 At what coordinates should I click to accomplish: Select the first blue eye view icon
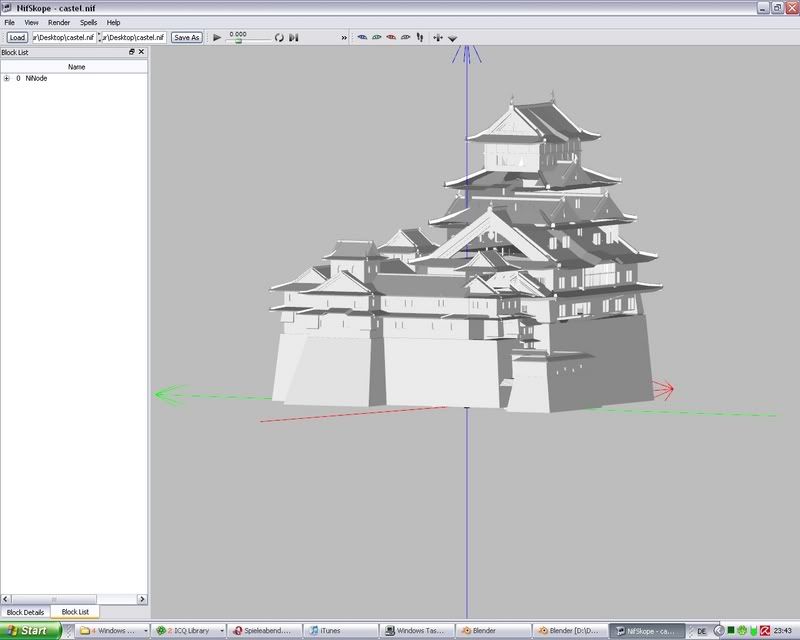coord(362,37)
